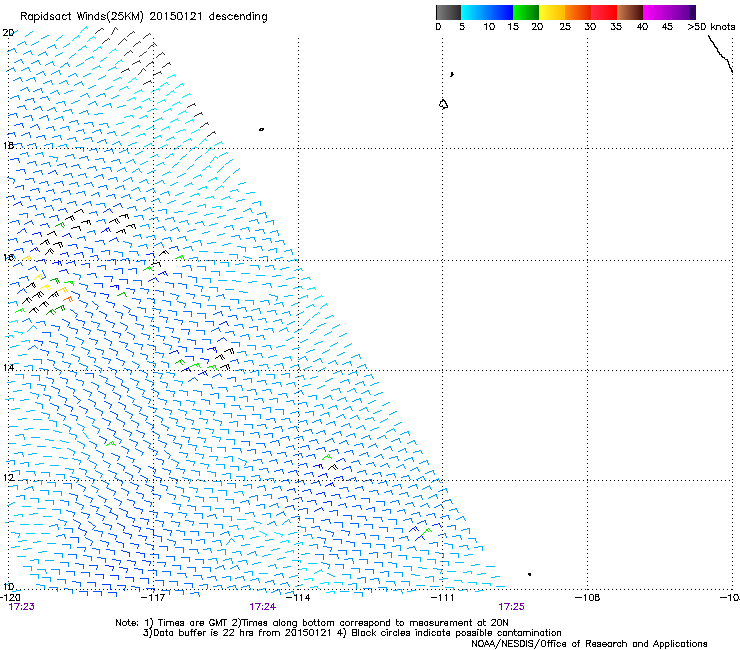Click the '-114' longitude axis label
This screenshot has width=740, height=650.
coord(298,598)
